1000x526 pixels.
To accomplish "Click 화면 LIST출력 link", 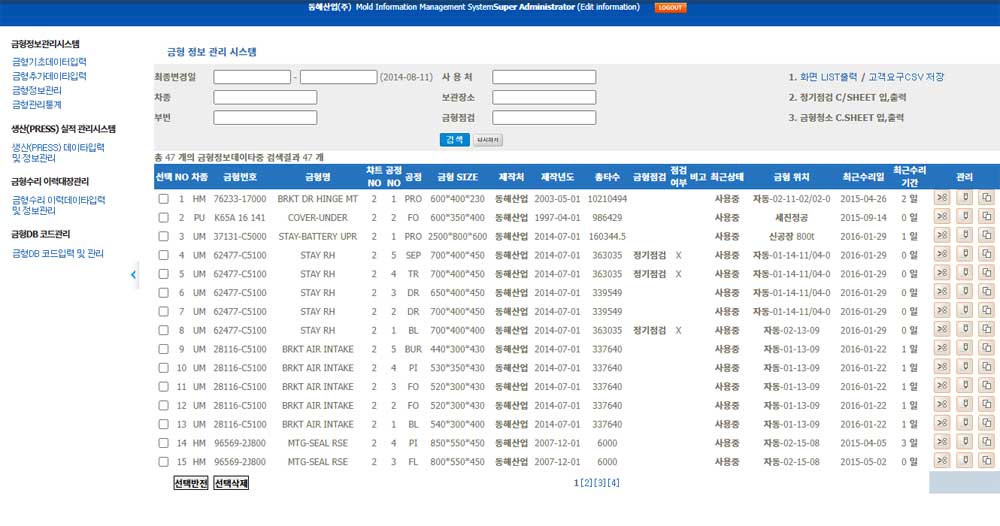I will (x=828, y=77).
